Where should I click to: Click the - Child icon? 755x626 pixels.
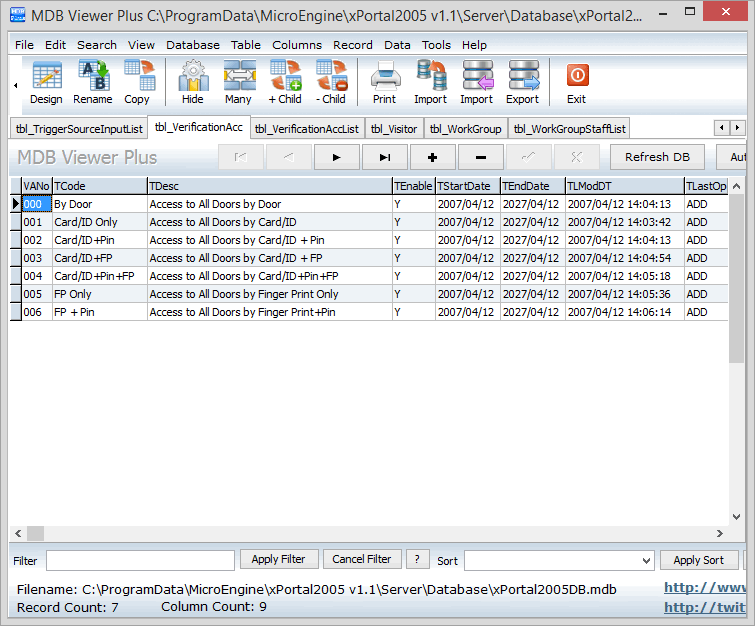pos(330,82)
